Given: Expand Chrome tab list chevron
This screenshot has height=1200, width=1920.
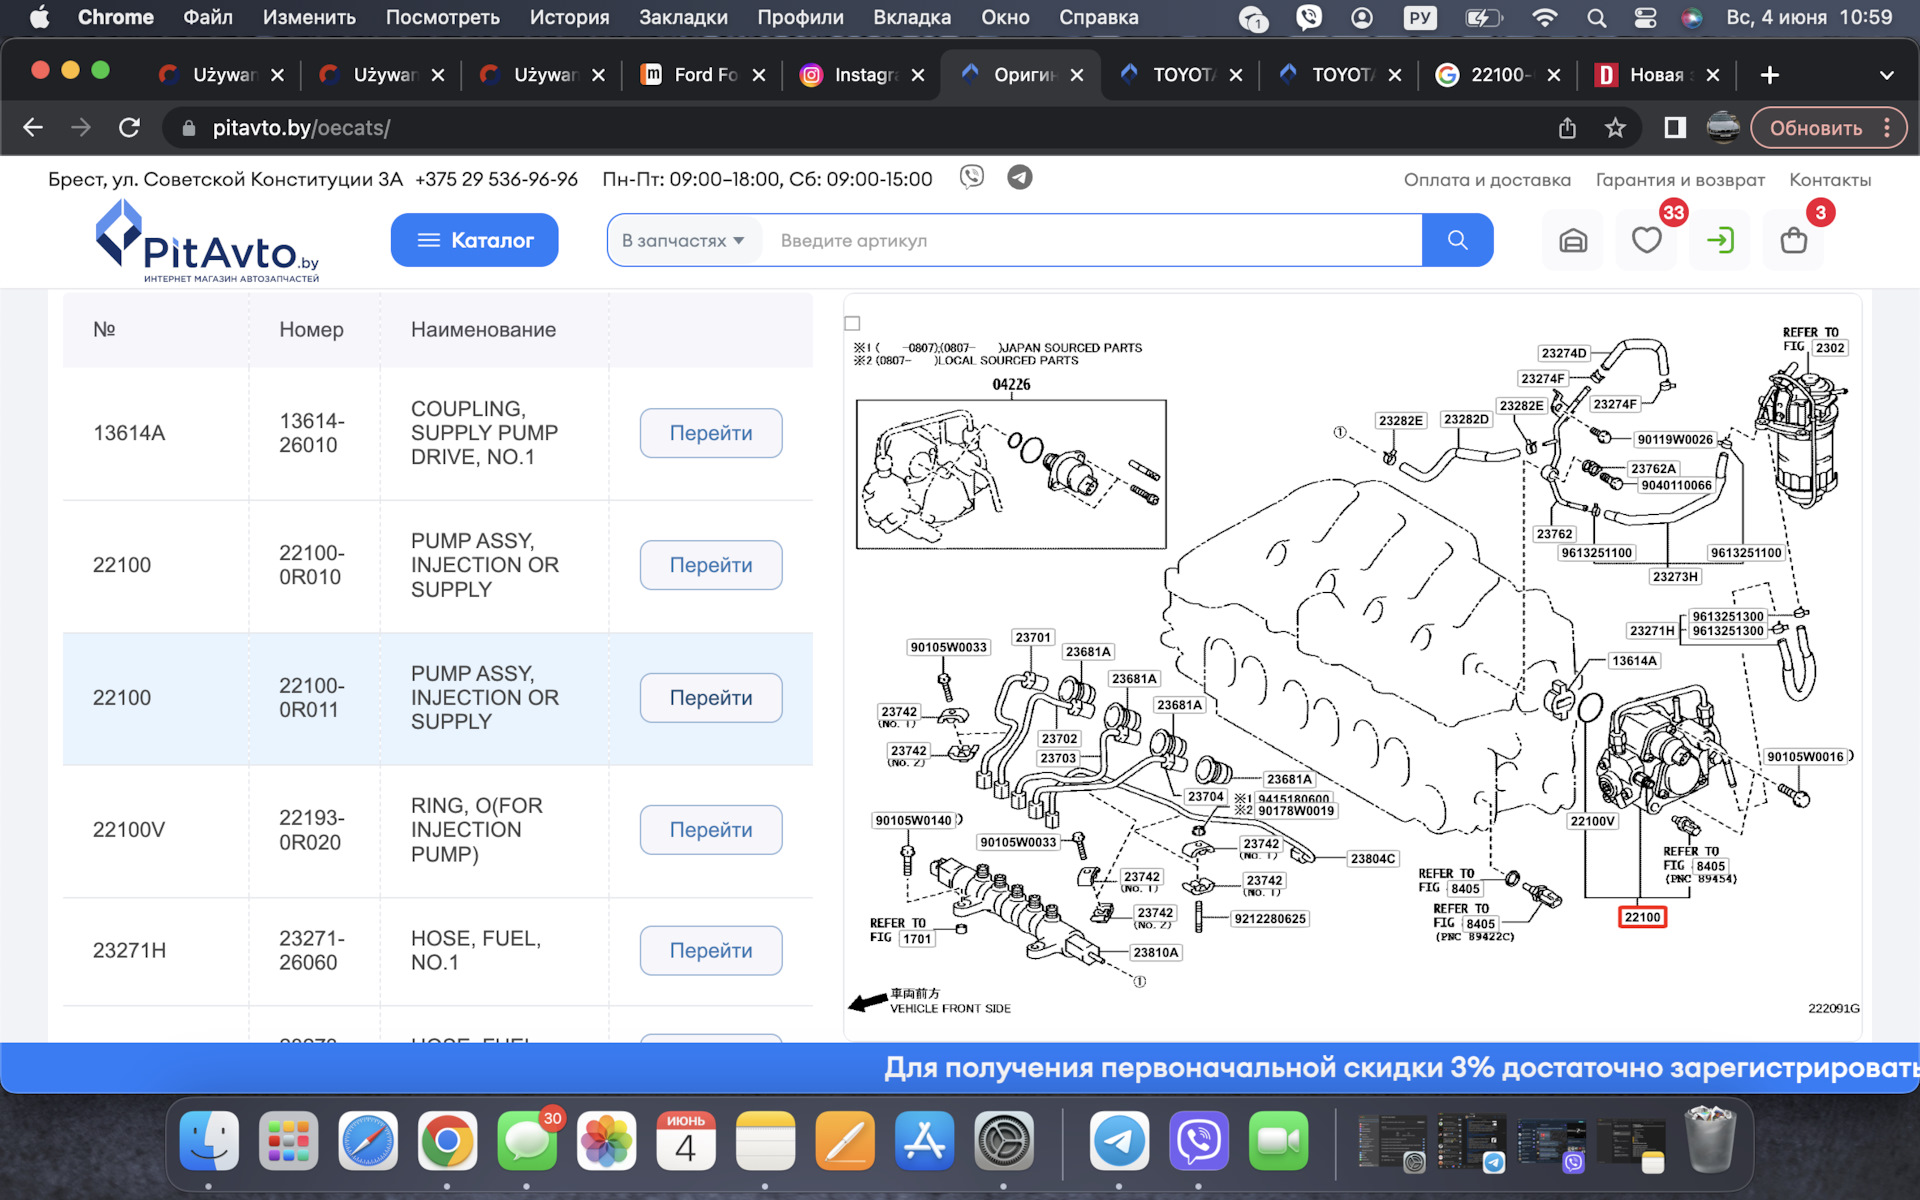Looking at the screenshot, I should coord(1886,75).
